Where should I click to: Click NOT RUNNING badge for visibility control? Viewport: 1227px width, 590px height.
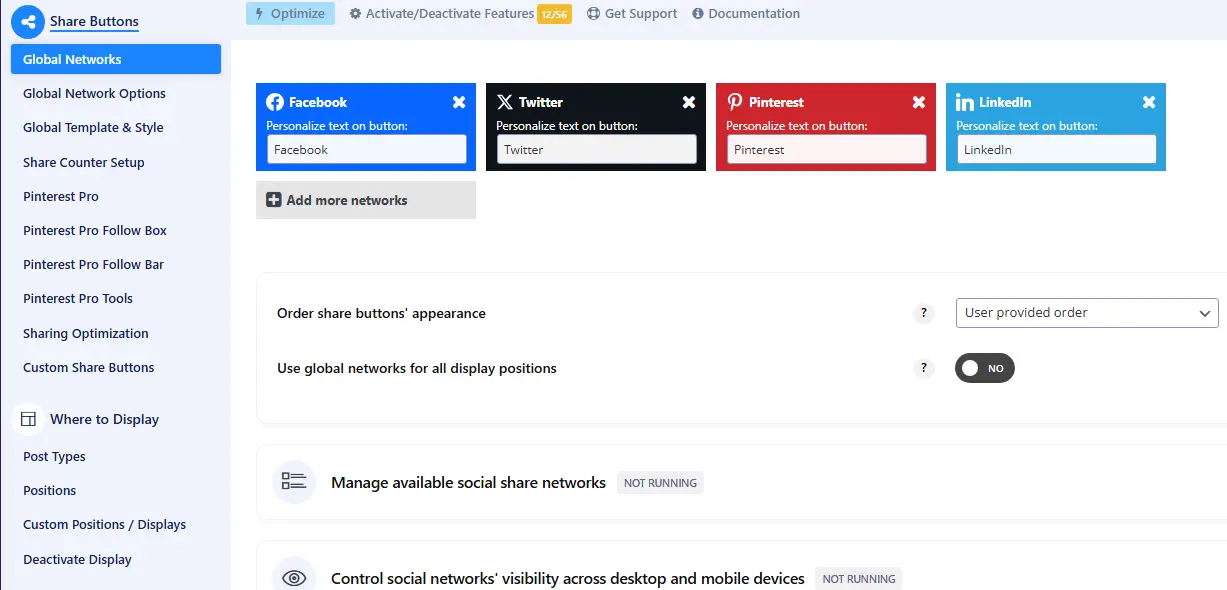(x=859, y=578)
